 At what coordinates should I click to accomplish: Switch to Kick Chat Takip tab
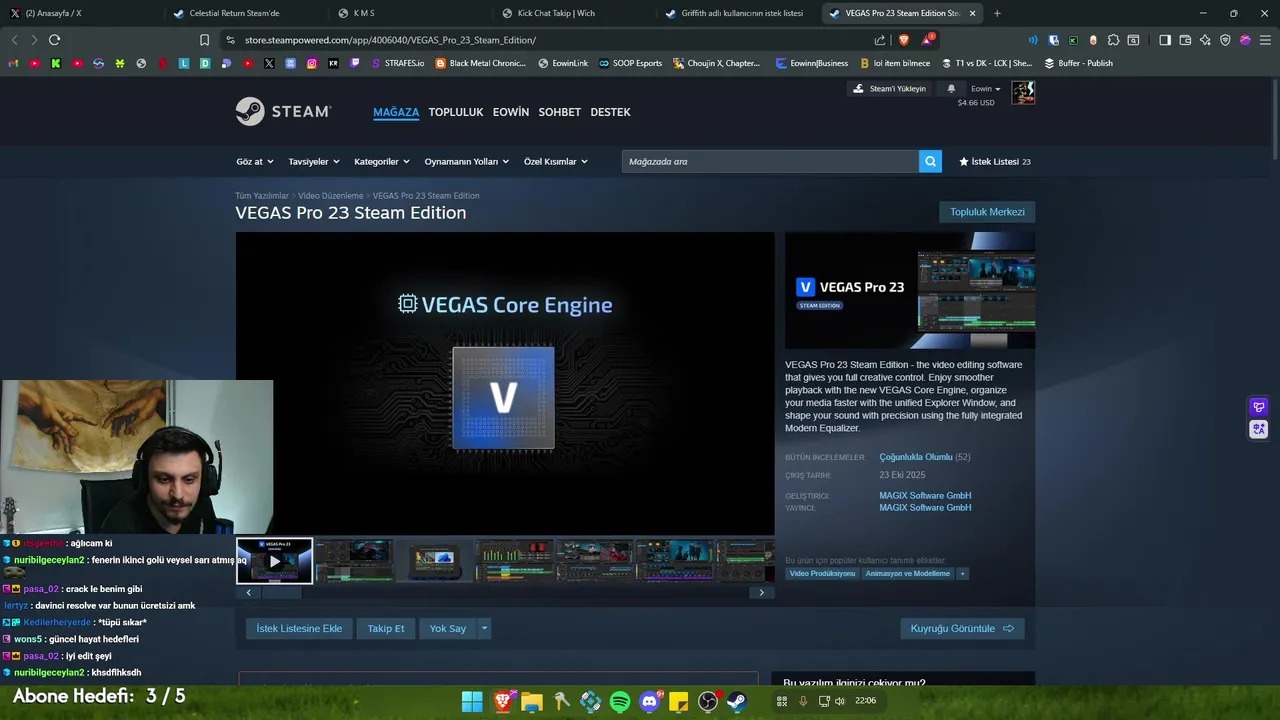click(x=571, y=13)
